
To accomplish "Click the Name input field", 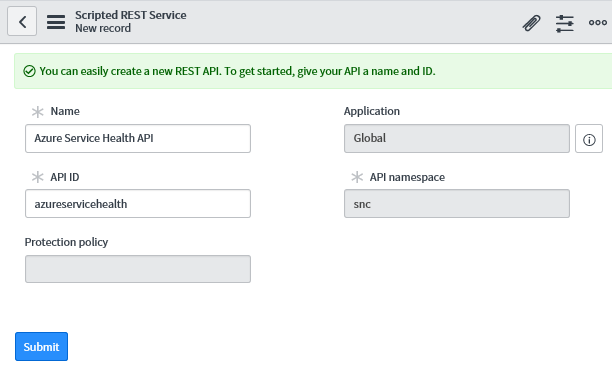I will coord(138,139).
